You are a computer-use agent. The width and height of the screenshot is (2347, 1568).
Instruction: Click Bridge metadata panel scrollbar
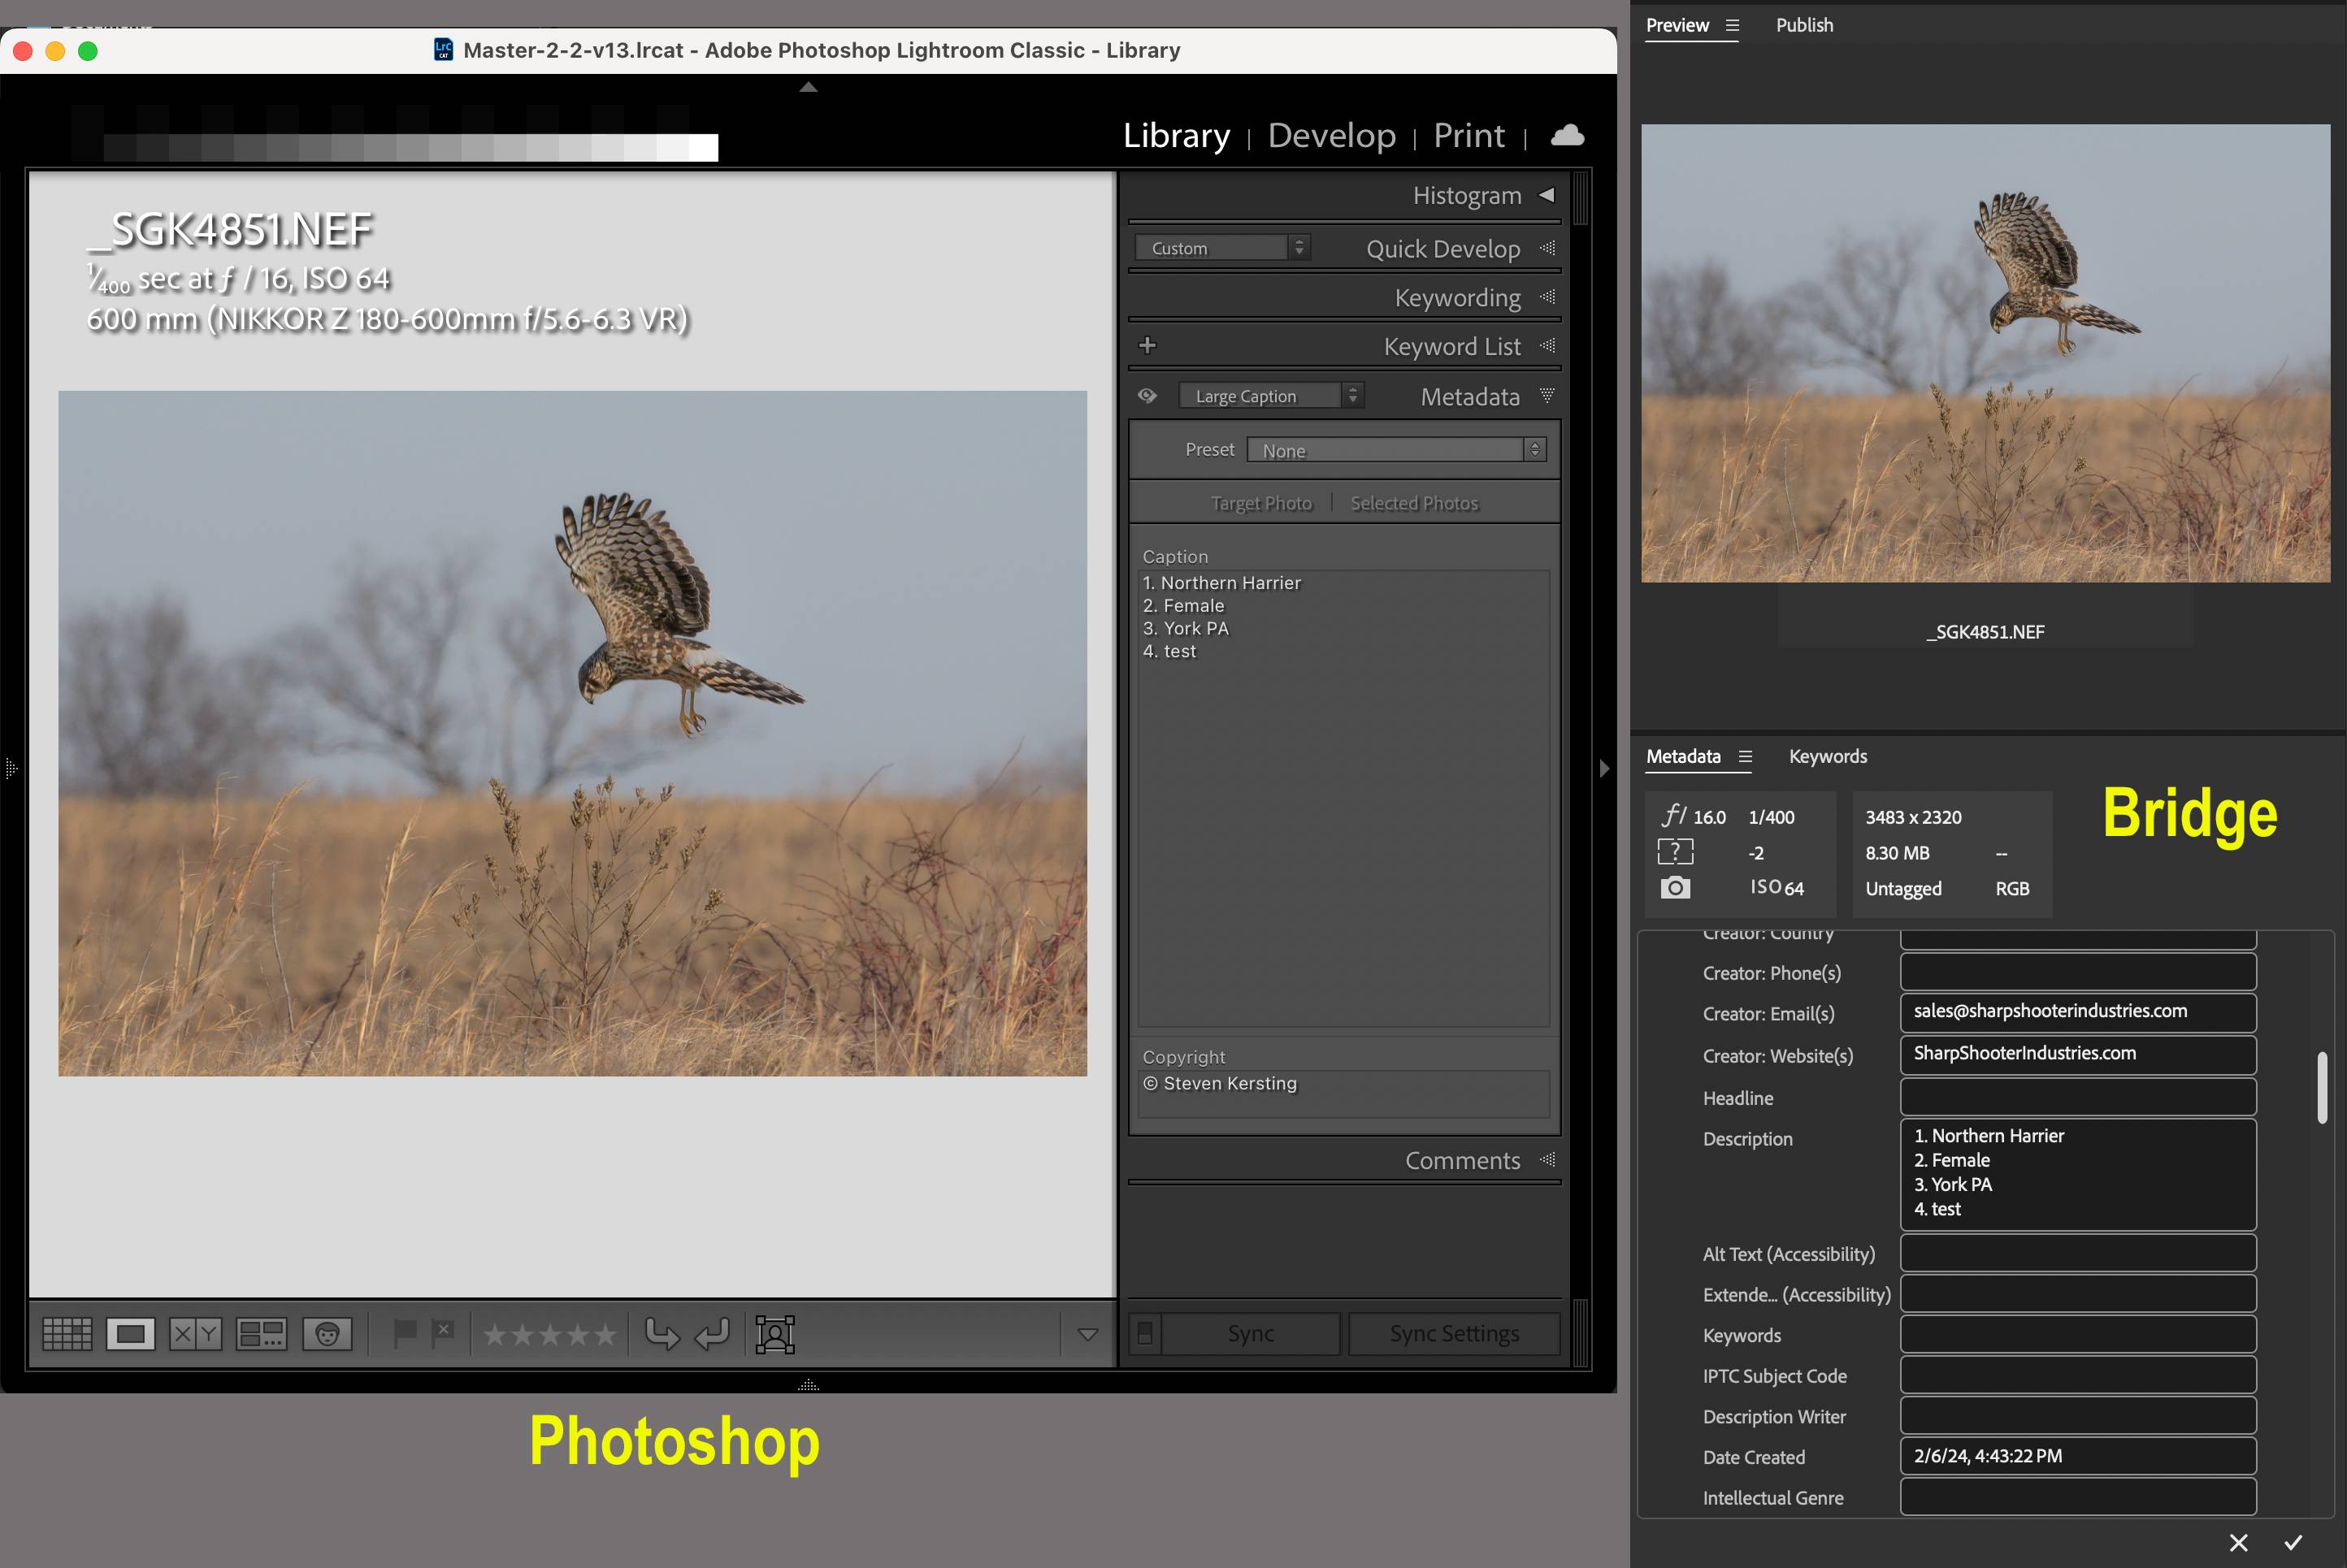point(2322,1087)
